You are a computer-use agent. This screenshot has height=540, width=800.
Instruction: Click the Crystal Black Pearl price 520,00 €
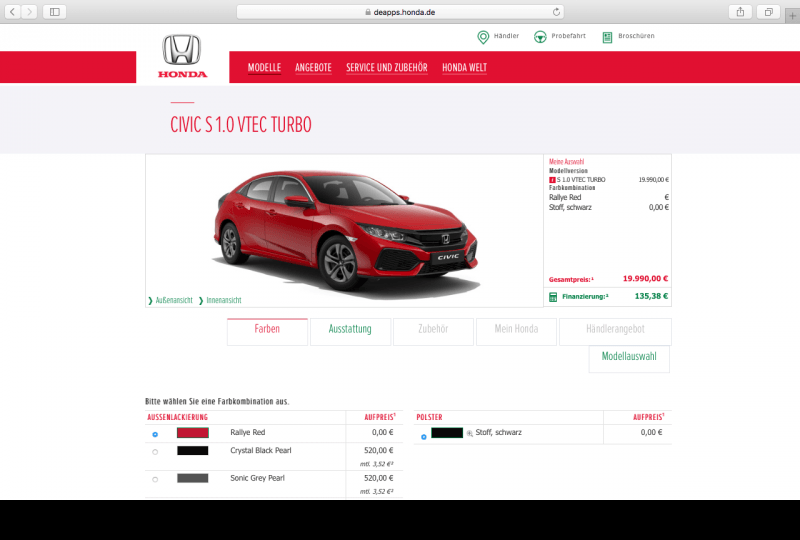tap(379, 450)
